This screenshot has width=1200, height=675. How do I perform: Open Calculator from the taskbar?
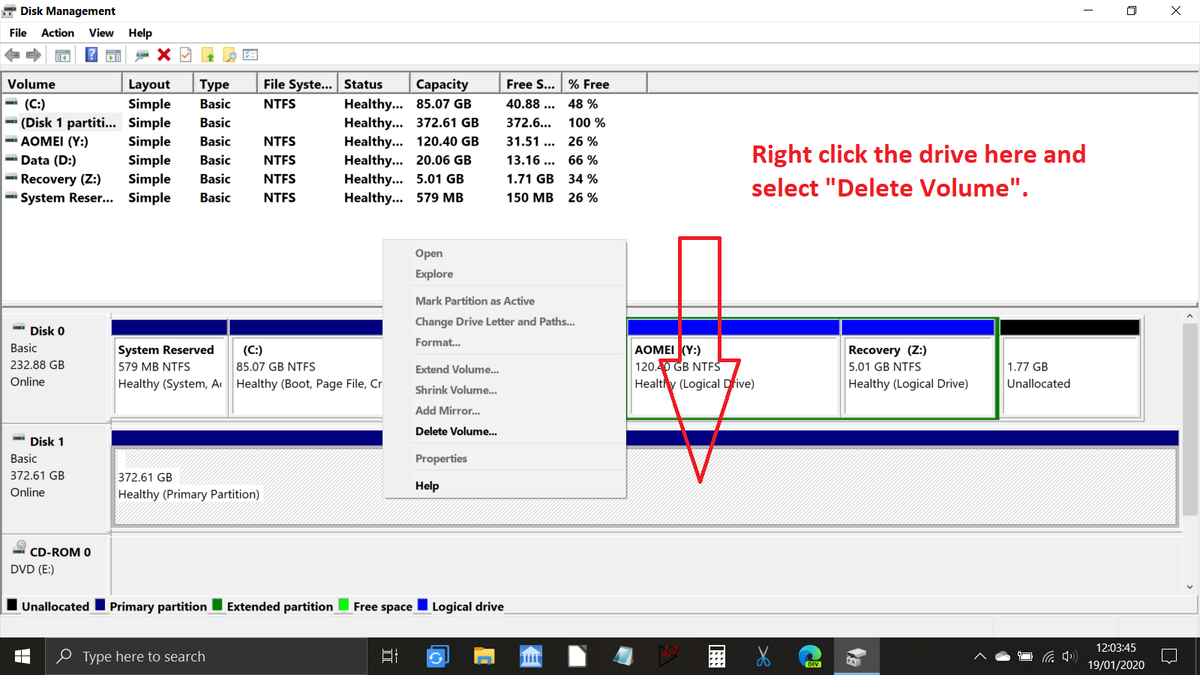[x=716, y=657]
